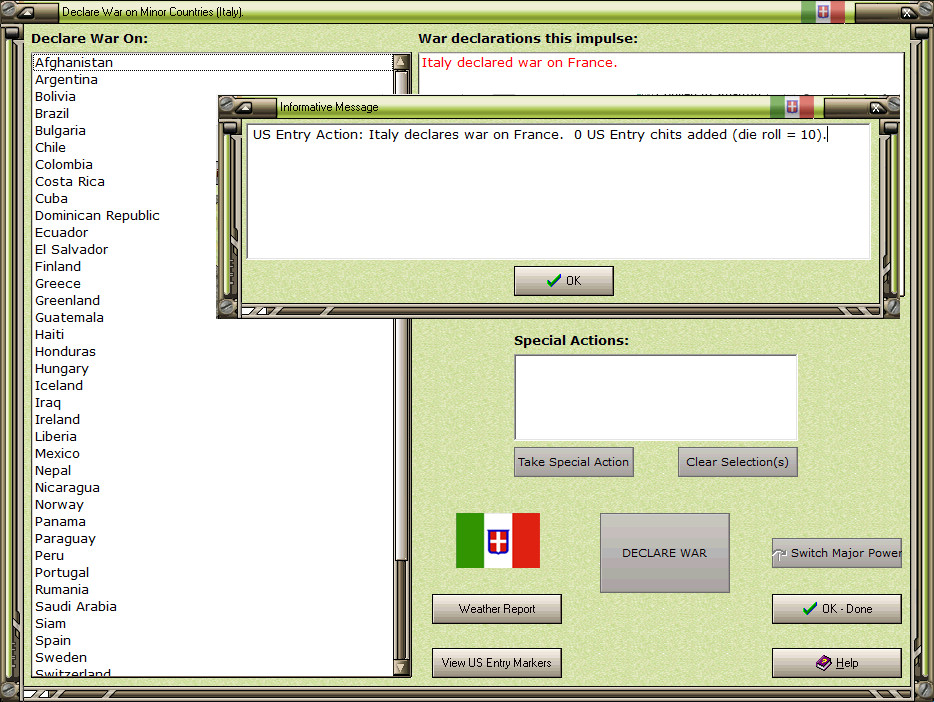Confirm the Informative Message with OK
Screen dimensions: 934x702
pyautogui.click(x=563, y=280)
